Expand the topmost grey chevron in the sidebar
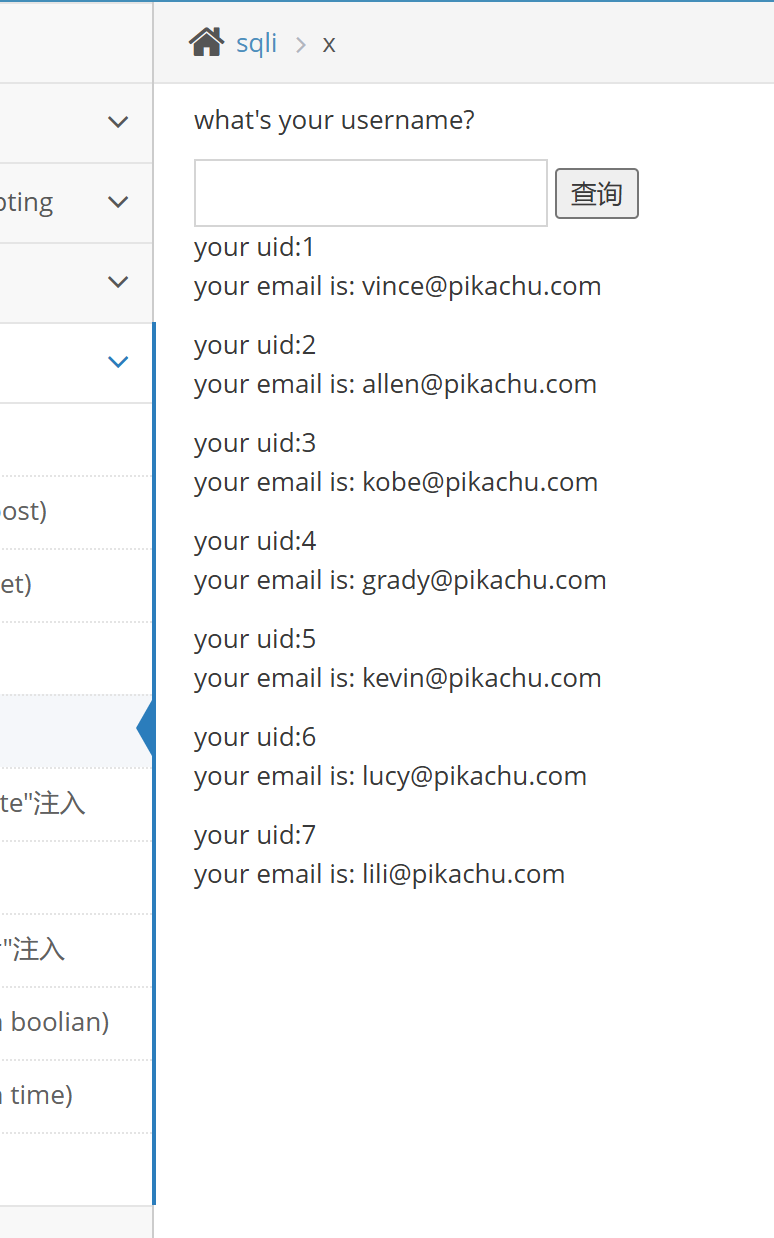The width and height of the screenshot is (774, 1238). pyautogui.click(x=118, y=122)
